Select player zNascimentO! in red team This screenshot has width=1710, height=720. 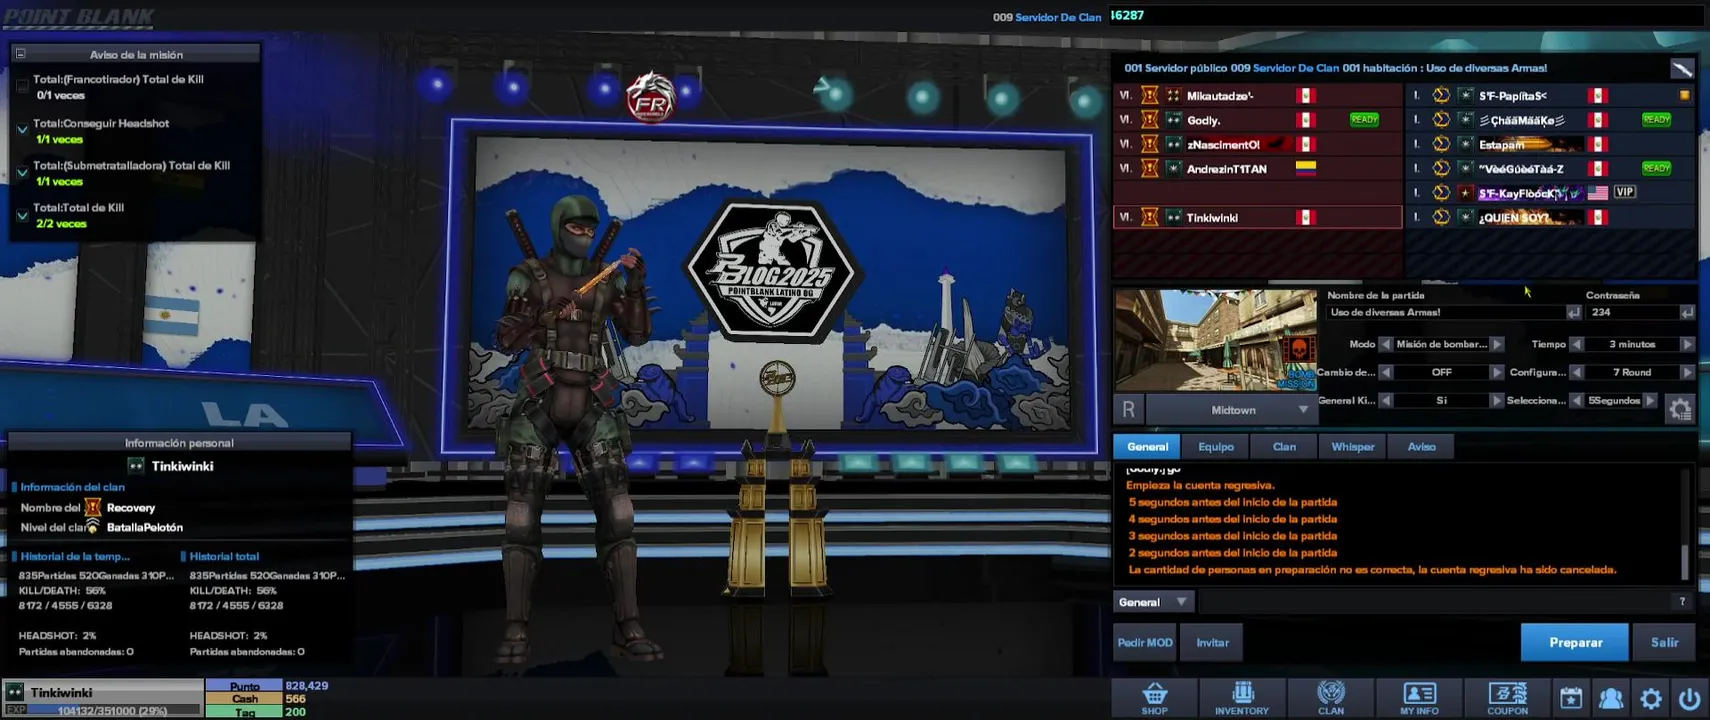click(x=1258, y=144)
